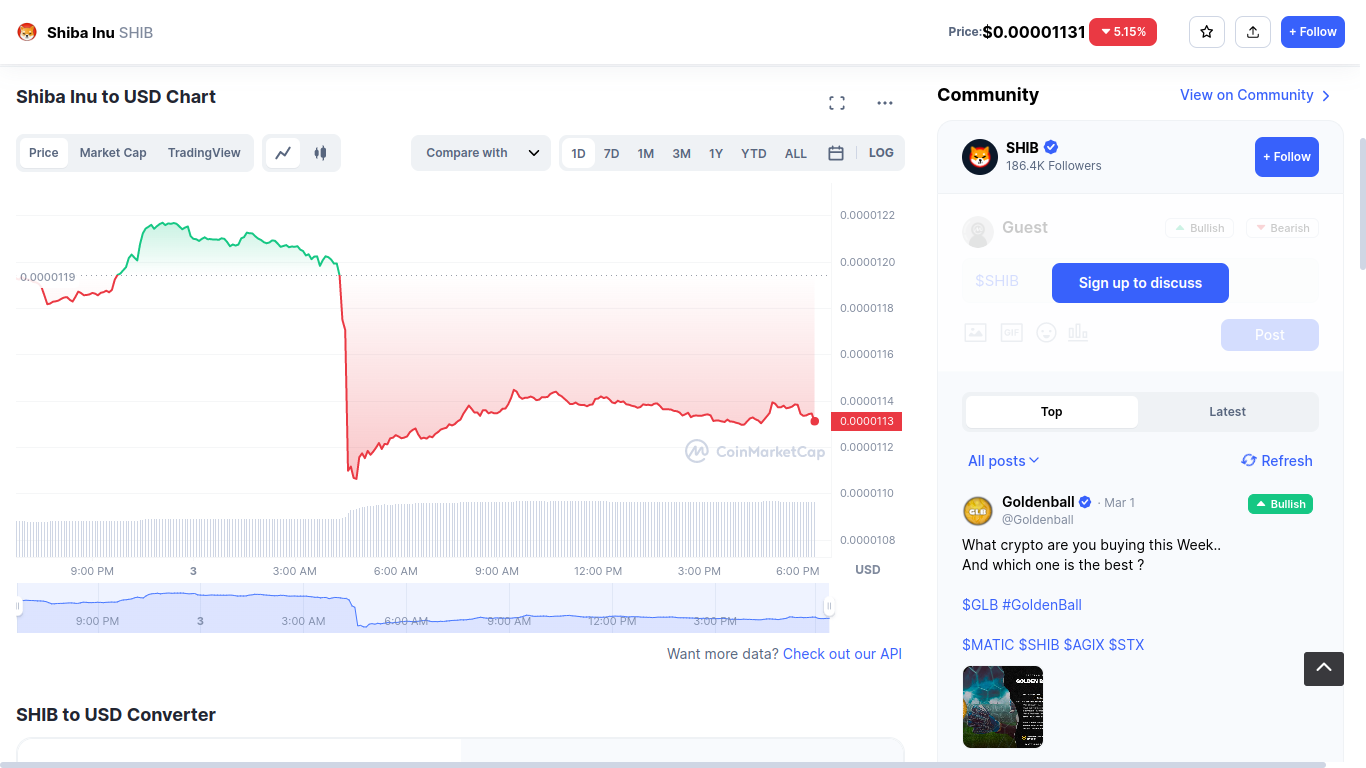The image size is (1366, 768).
Task: Open Goldenball profile name
Action: click(1038, 502)
